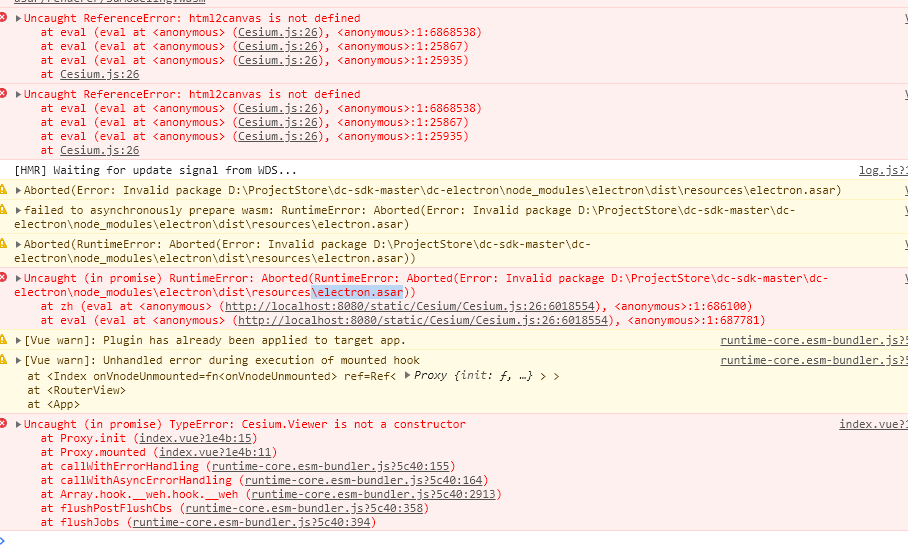Open runtime-core.esm-bundler.js?5c40:394 link at flushJobs
The height and width of the screenshot is (555, 908).
coord(251,522)
